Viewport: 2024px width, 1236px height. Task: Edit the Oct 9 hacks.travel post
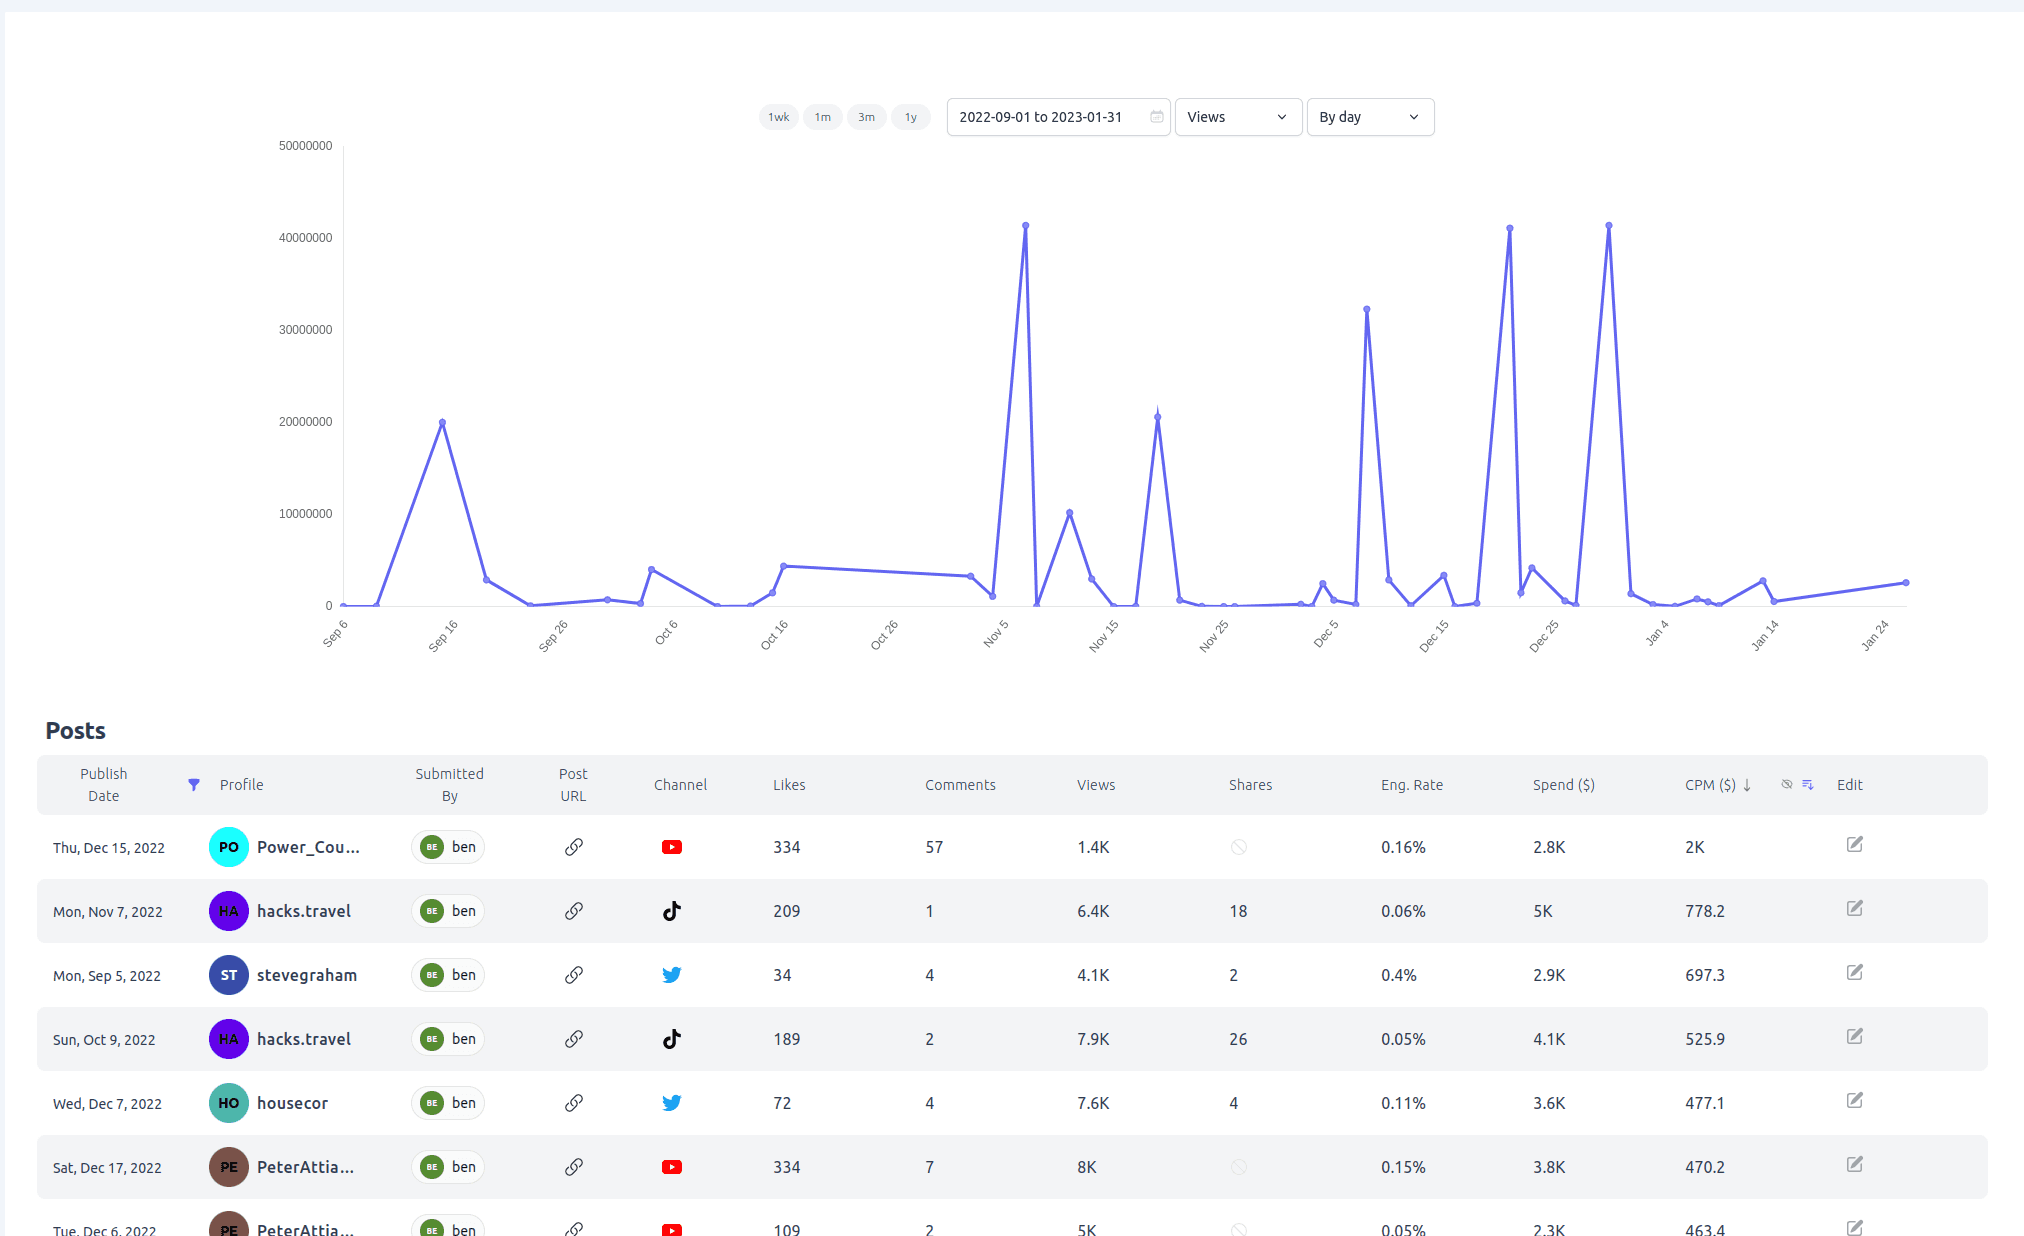1855,1037
